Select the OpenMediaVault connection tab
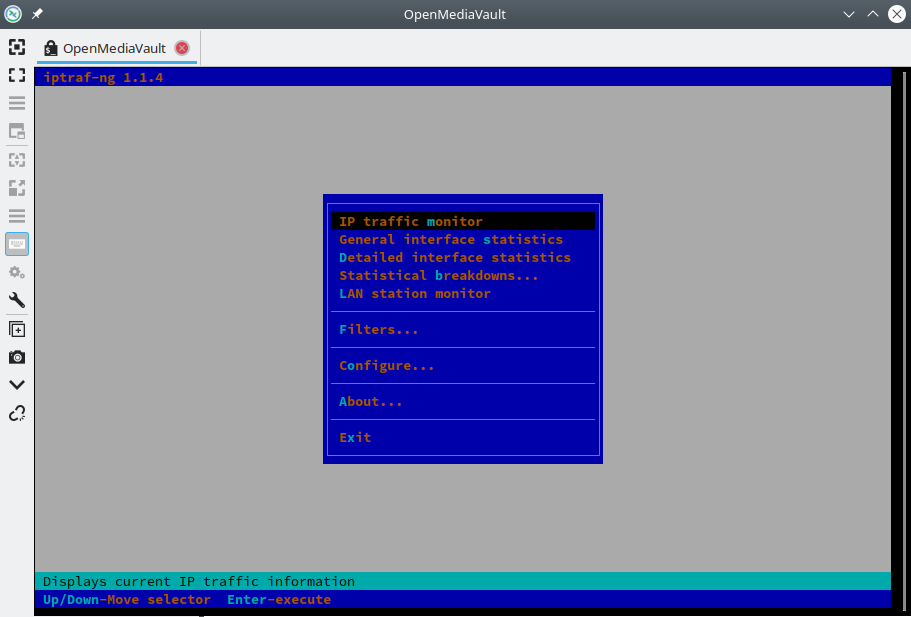The width and height of the screenshot is (911, 617). pyautogui.click(x=117, y=48)
